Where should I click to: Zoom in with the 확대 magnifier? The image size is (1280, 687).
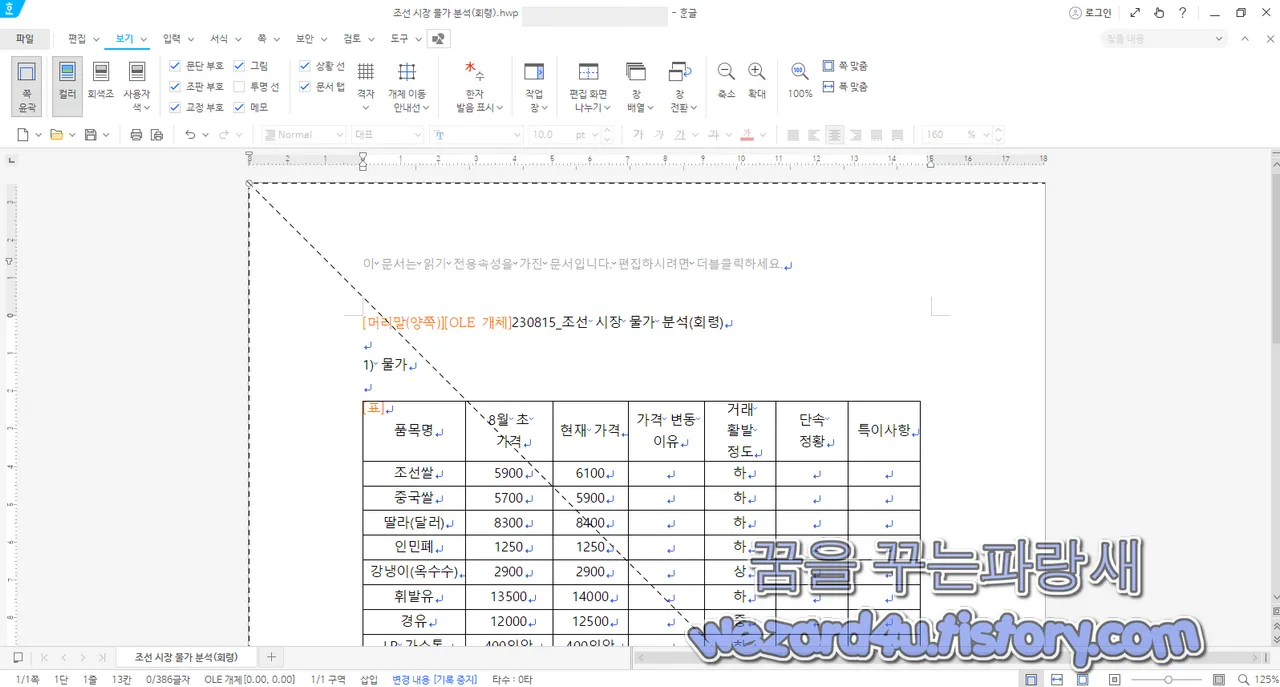(x=757, y=80)
